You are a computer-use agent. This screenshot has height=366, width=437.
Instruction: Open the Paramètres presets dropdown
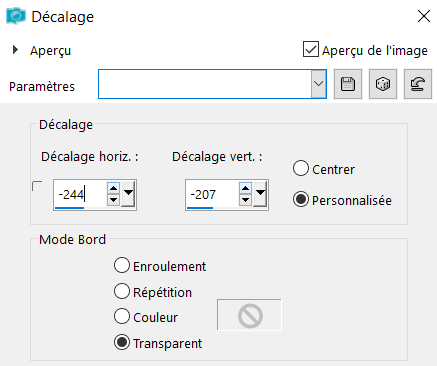click(319, 84)
